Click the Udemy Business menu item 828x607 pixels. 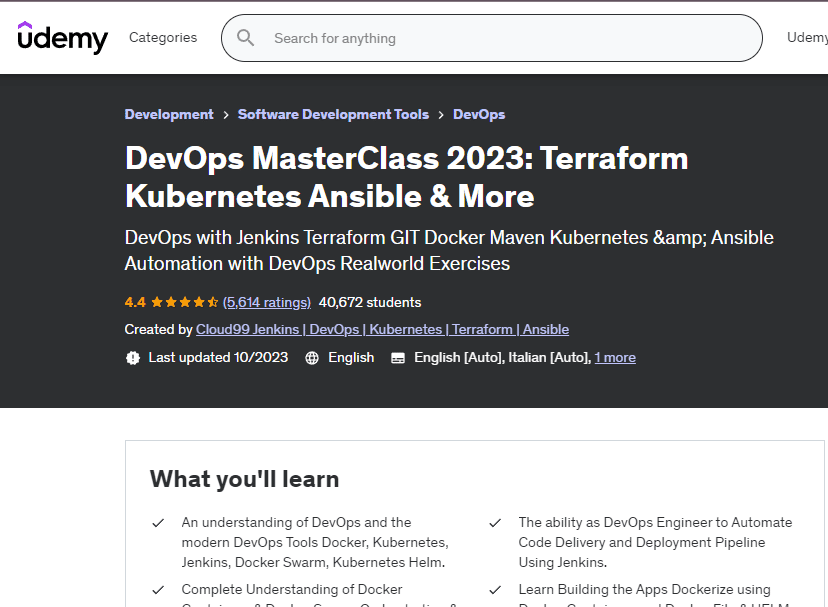(807, 38)
